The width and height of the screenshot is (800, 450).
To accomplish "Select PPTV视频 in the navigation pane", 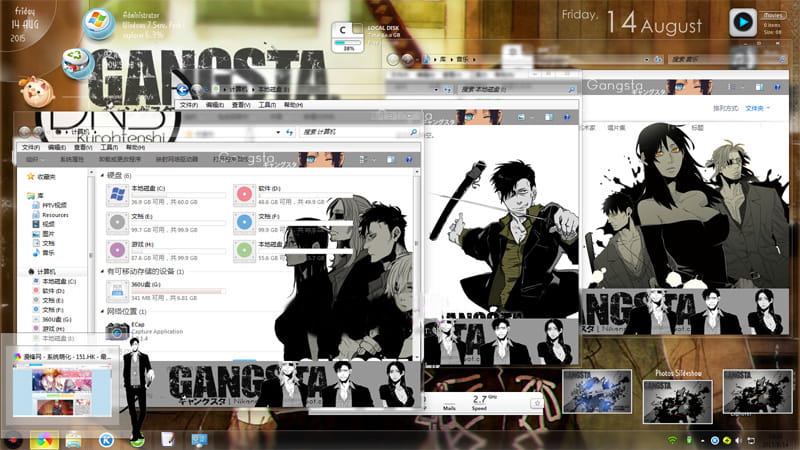I will coord(54,205).
